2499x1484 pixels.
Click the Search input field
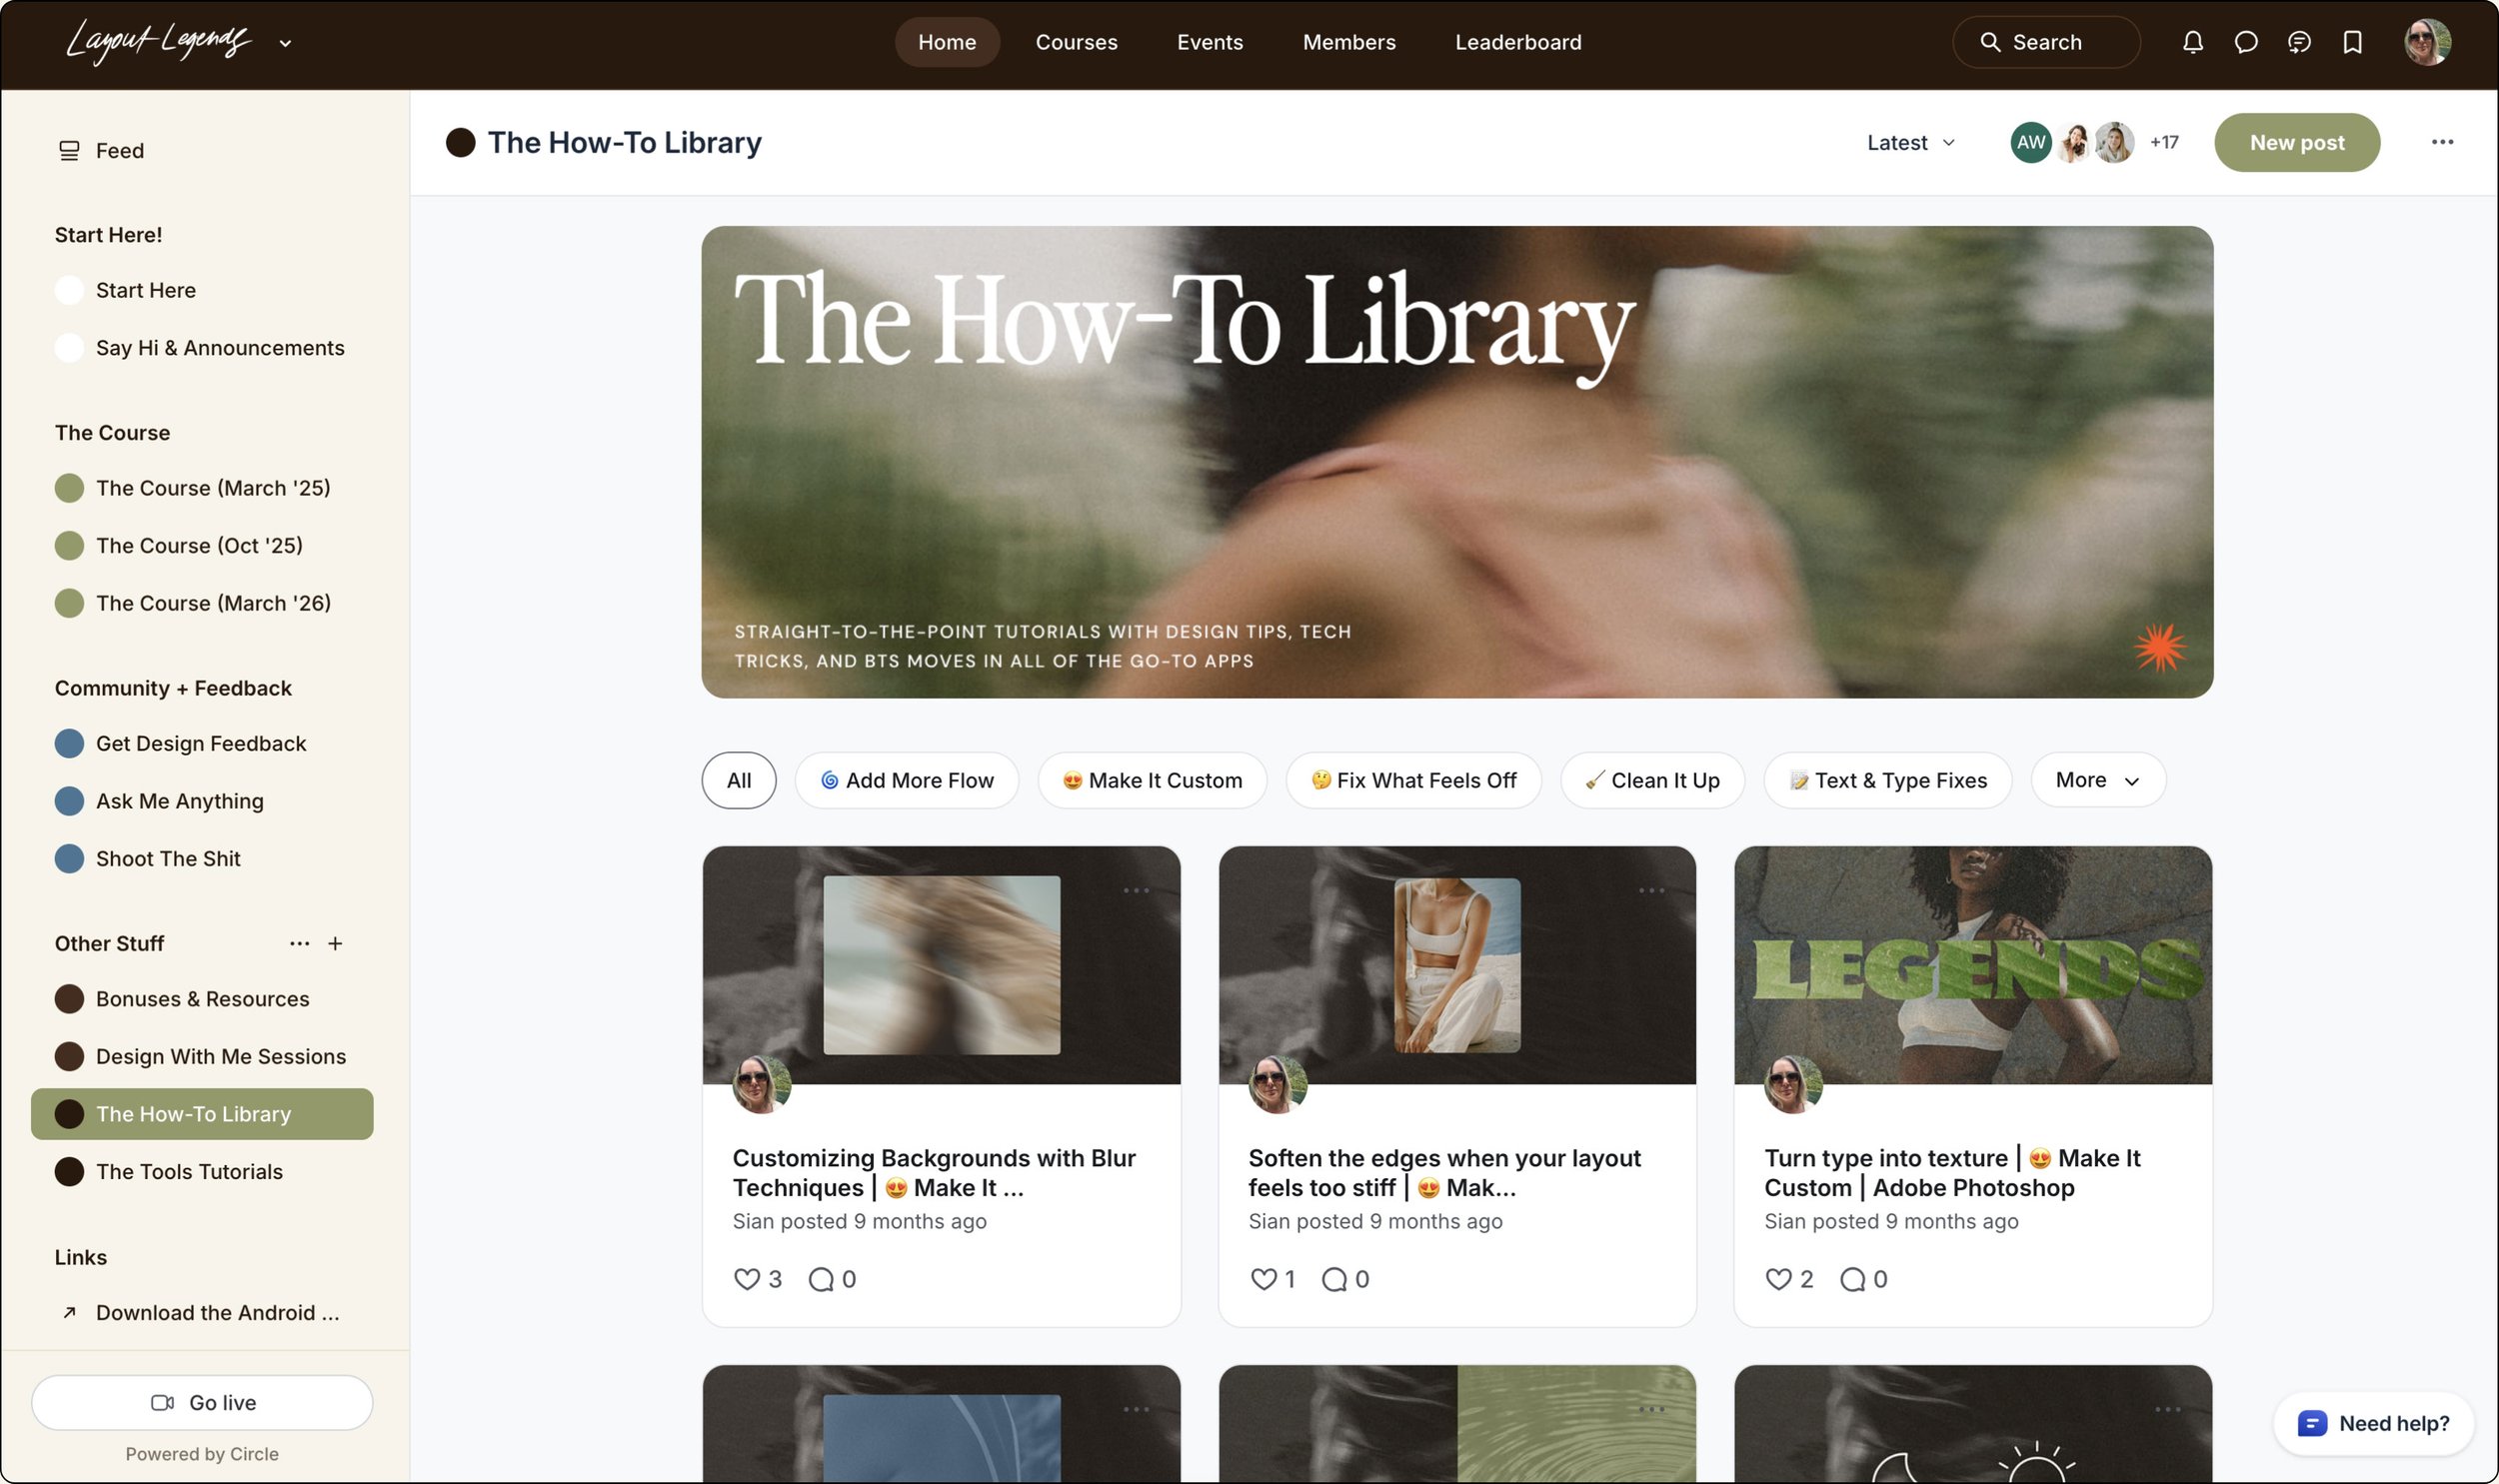click(x=2046, y=42)
